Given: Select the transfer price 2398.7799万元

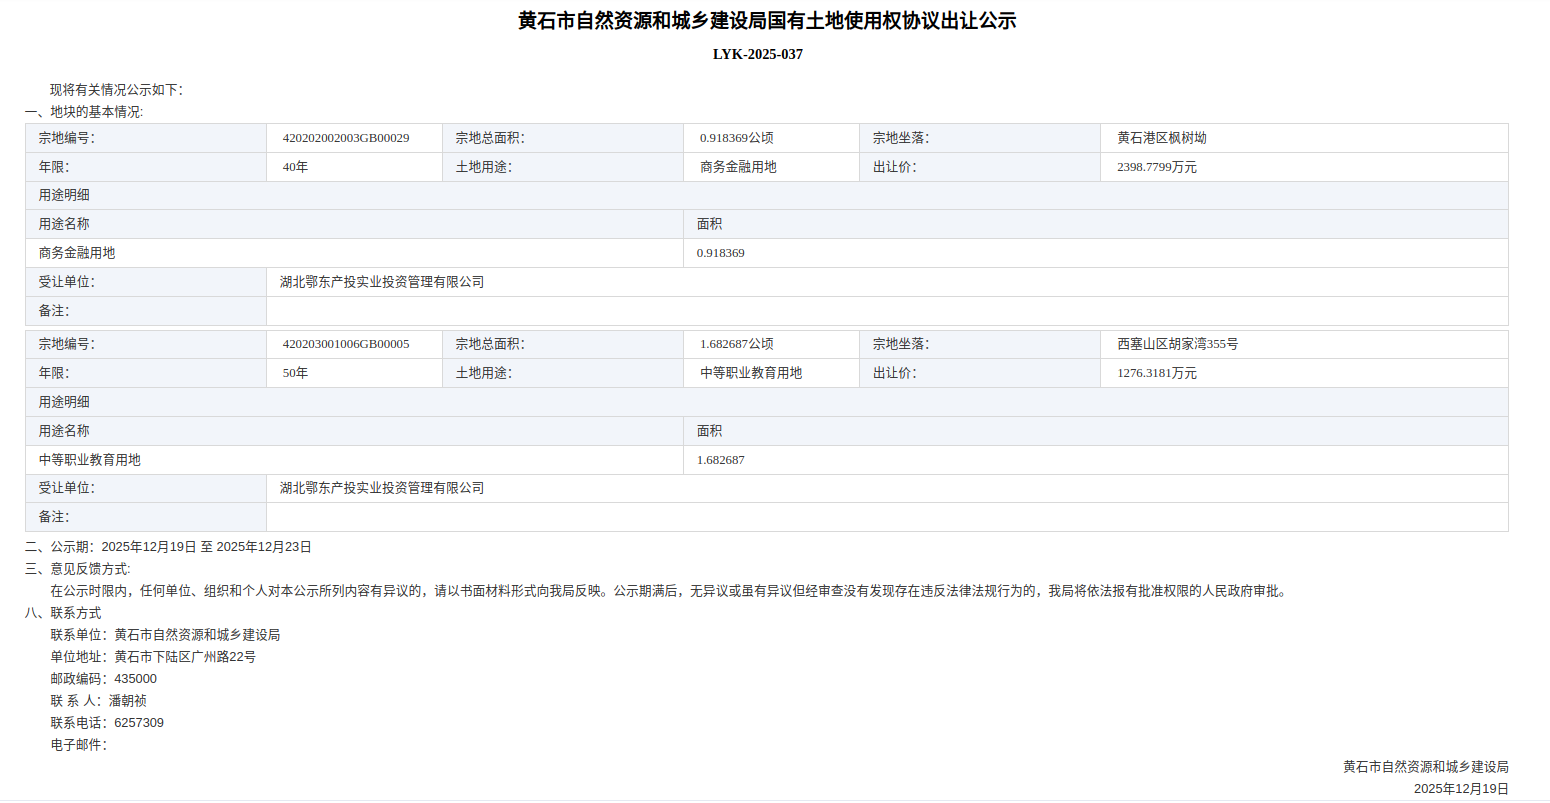Looking at the screenshot, I should click(x=1157, y=167).
